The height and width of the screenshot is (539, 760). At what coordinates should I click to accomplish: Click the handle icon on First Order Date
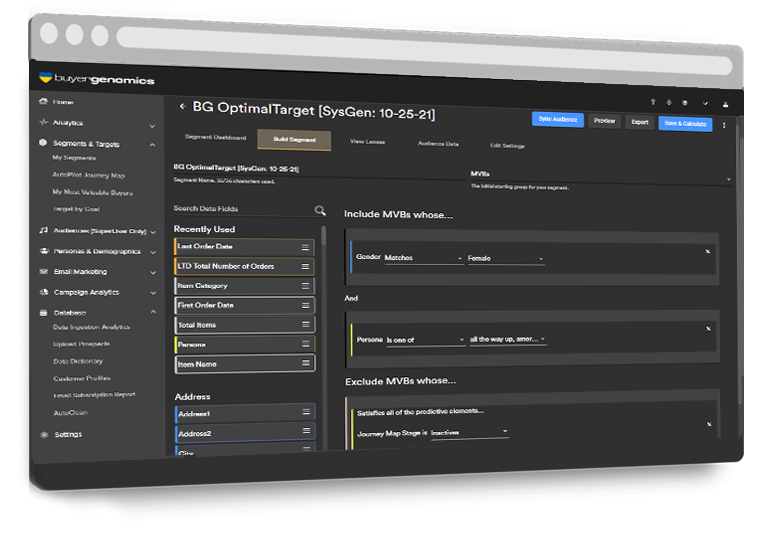306,305
